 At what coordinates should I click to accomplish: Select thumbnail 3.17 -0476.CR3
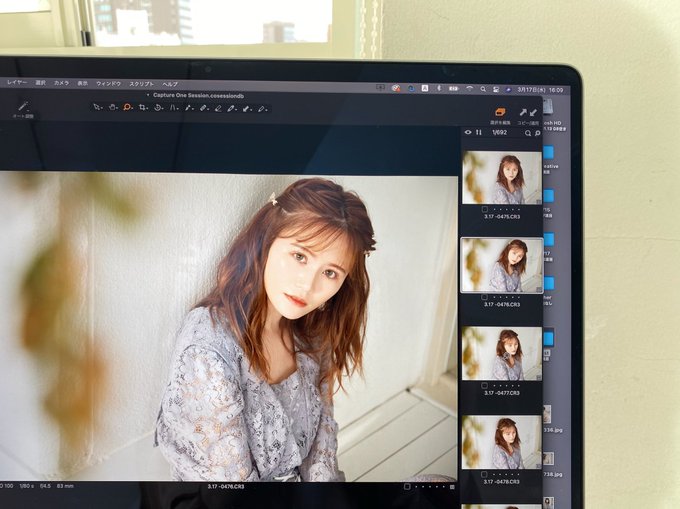(502, 265)
